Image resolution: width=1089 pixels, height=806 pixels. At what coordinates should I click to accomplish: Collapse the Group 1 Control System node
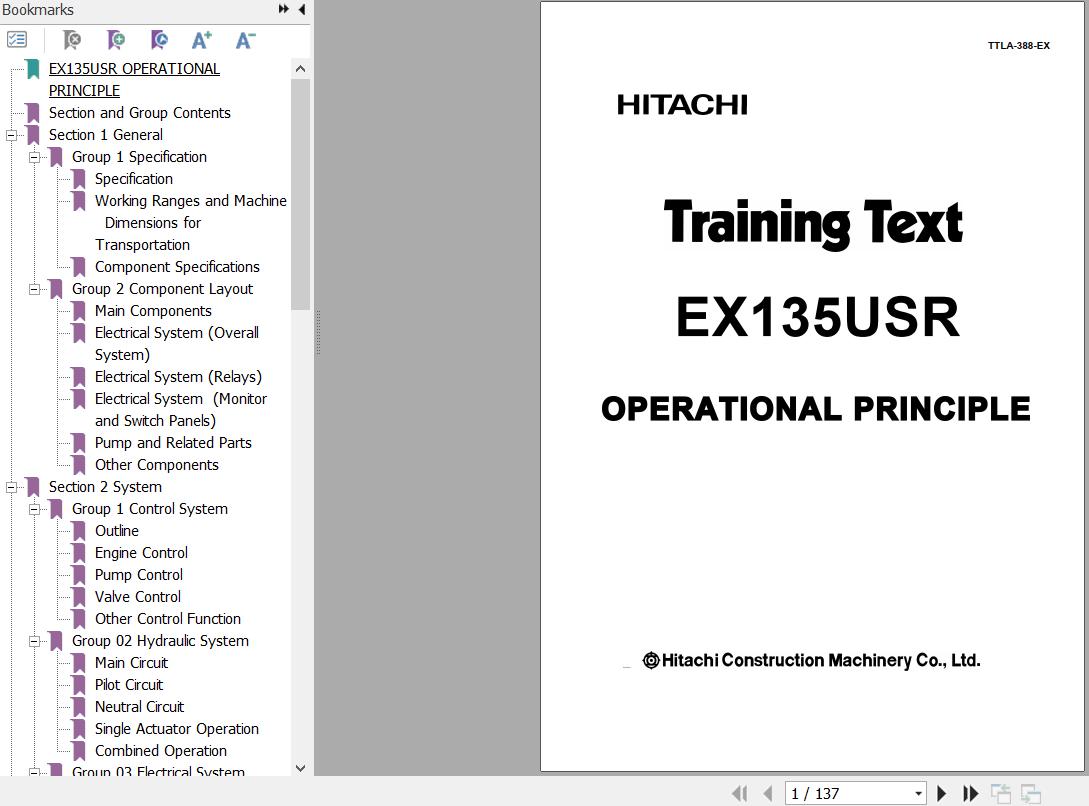click(34, 510)
